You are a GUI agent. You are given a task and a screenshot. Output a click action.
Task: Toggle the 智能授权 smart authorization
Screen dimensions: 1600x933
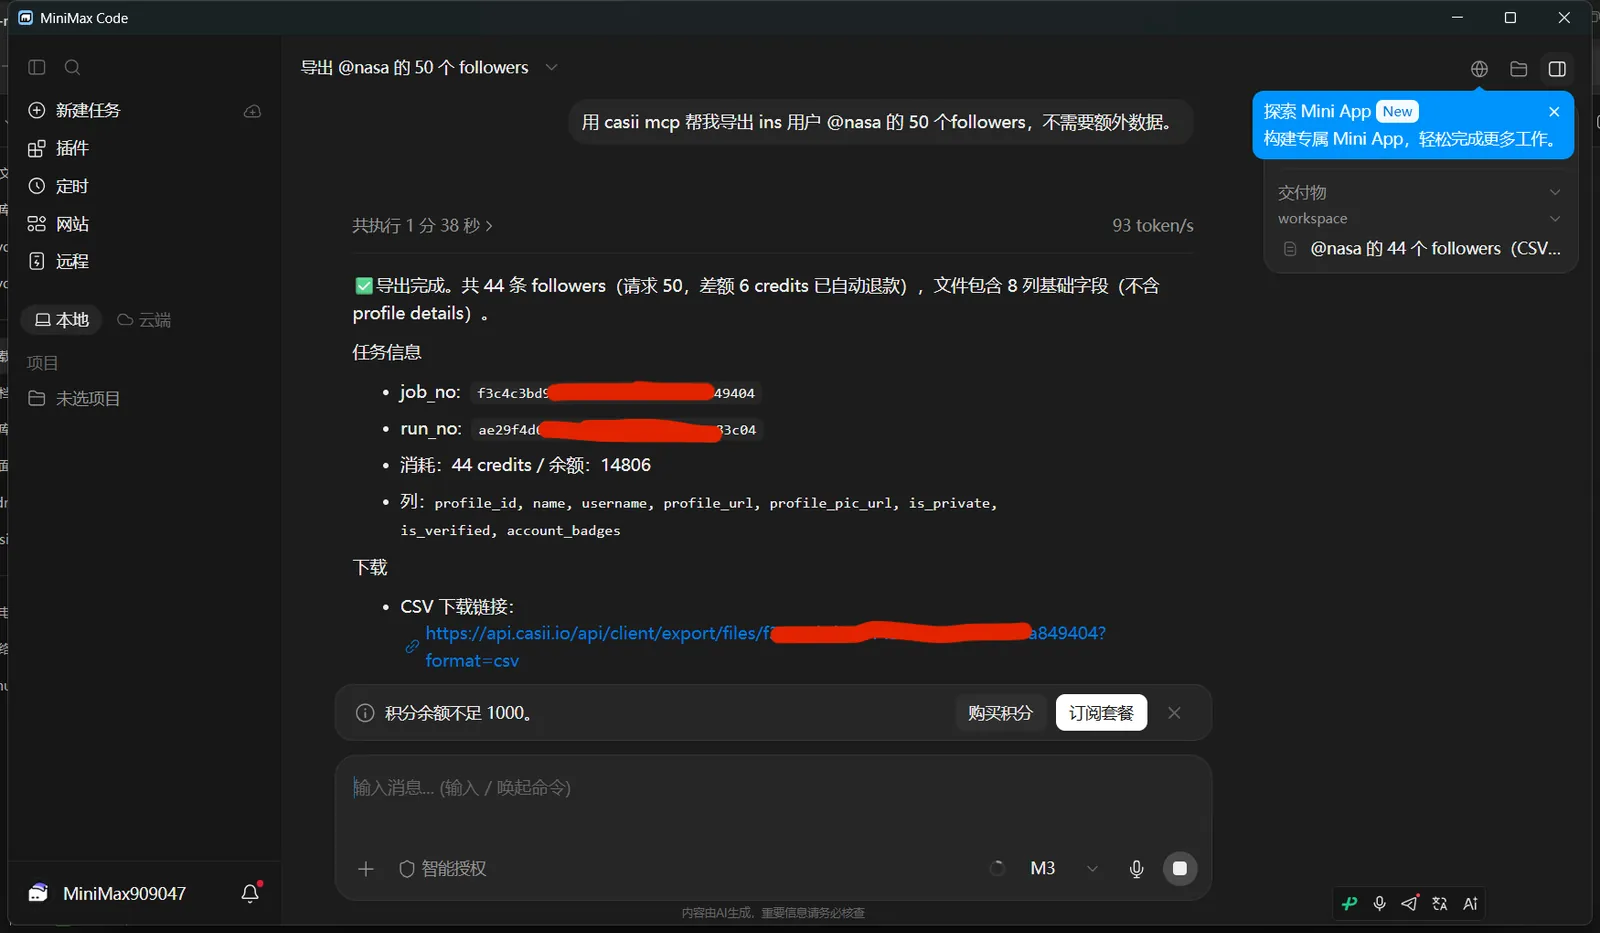(x=443, y=869)
